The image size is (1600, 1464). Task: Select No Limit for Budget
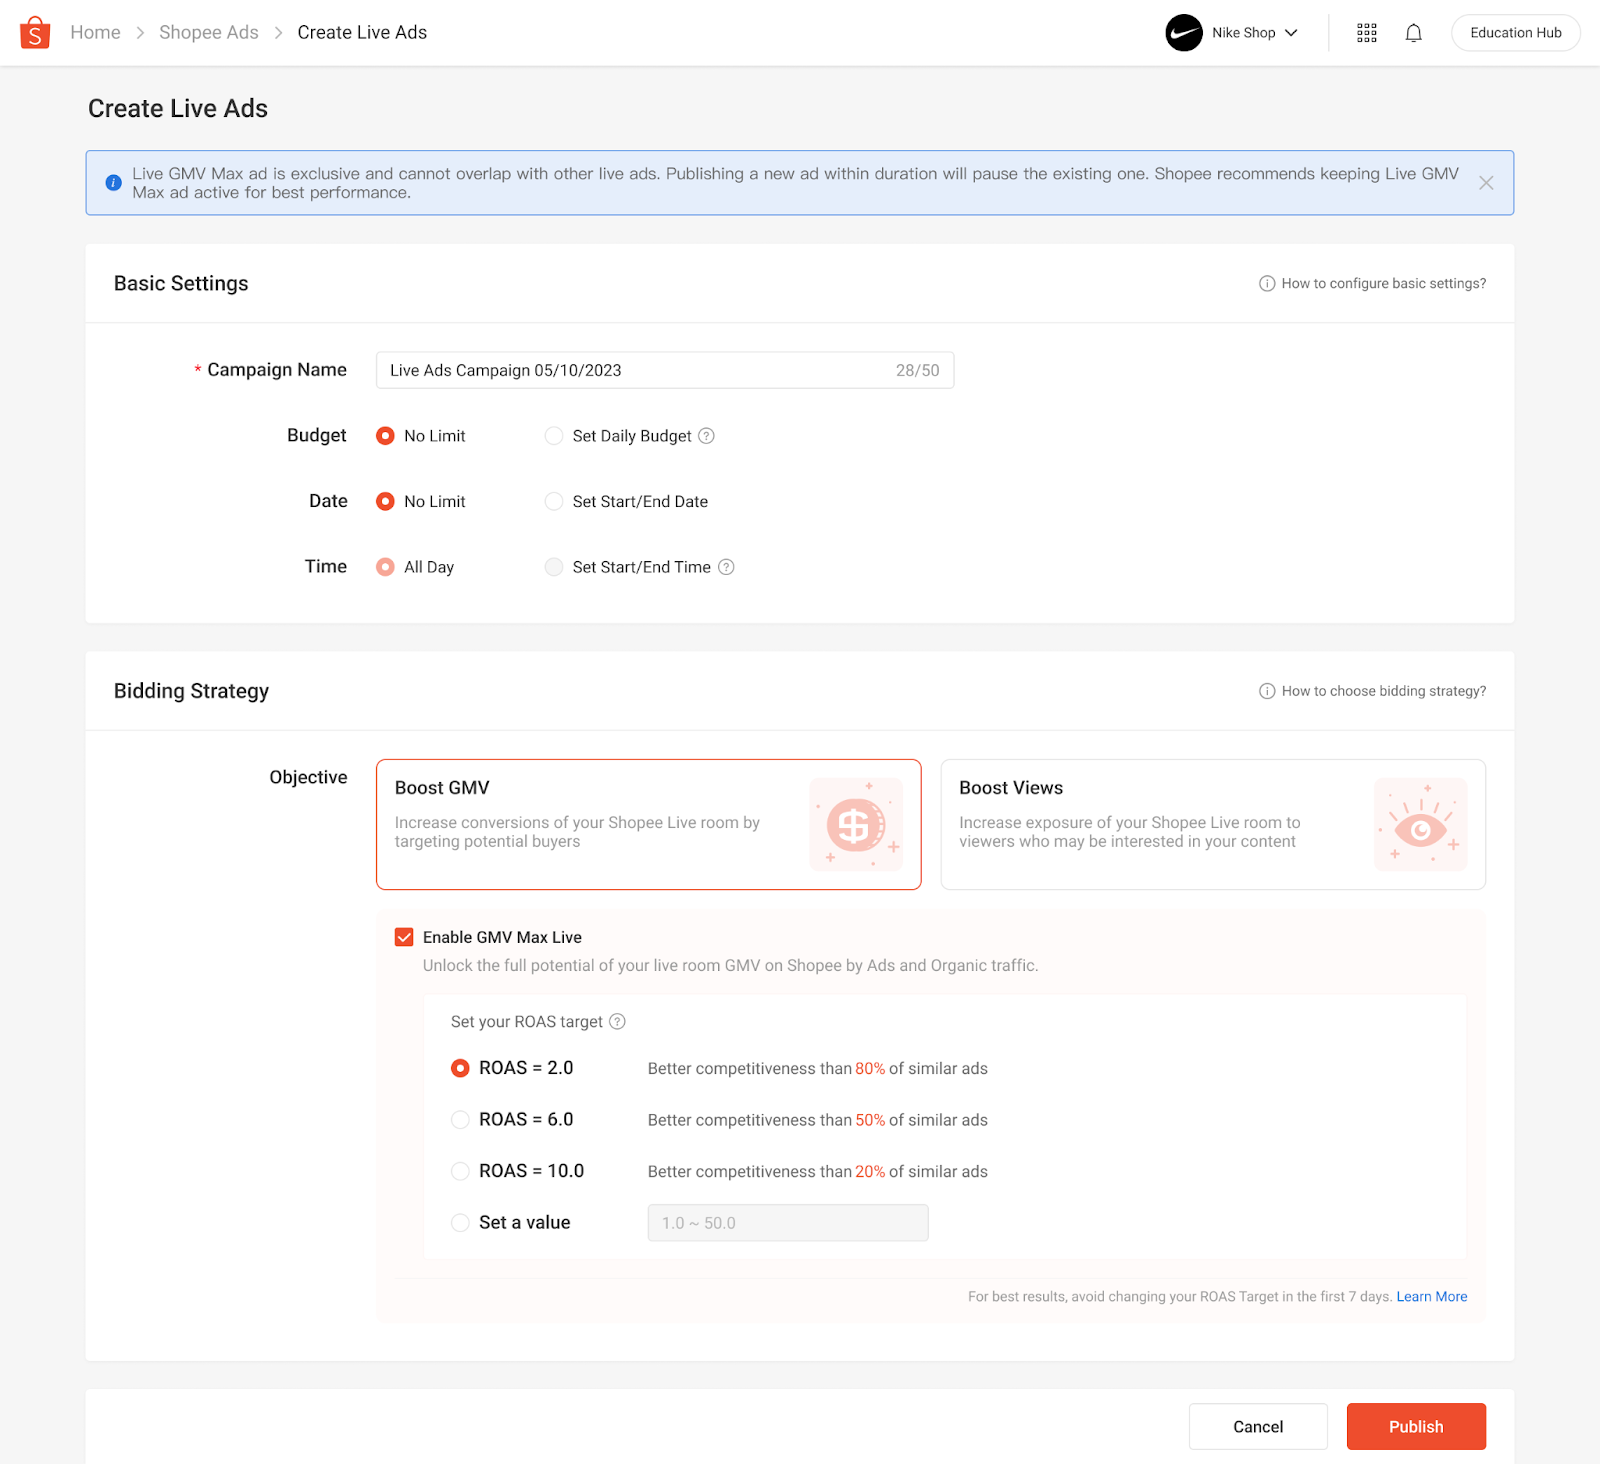click(x=385, y=436)
